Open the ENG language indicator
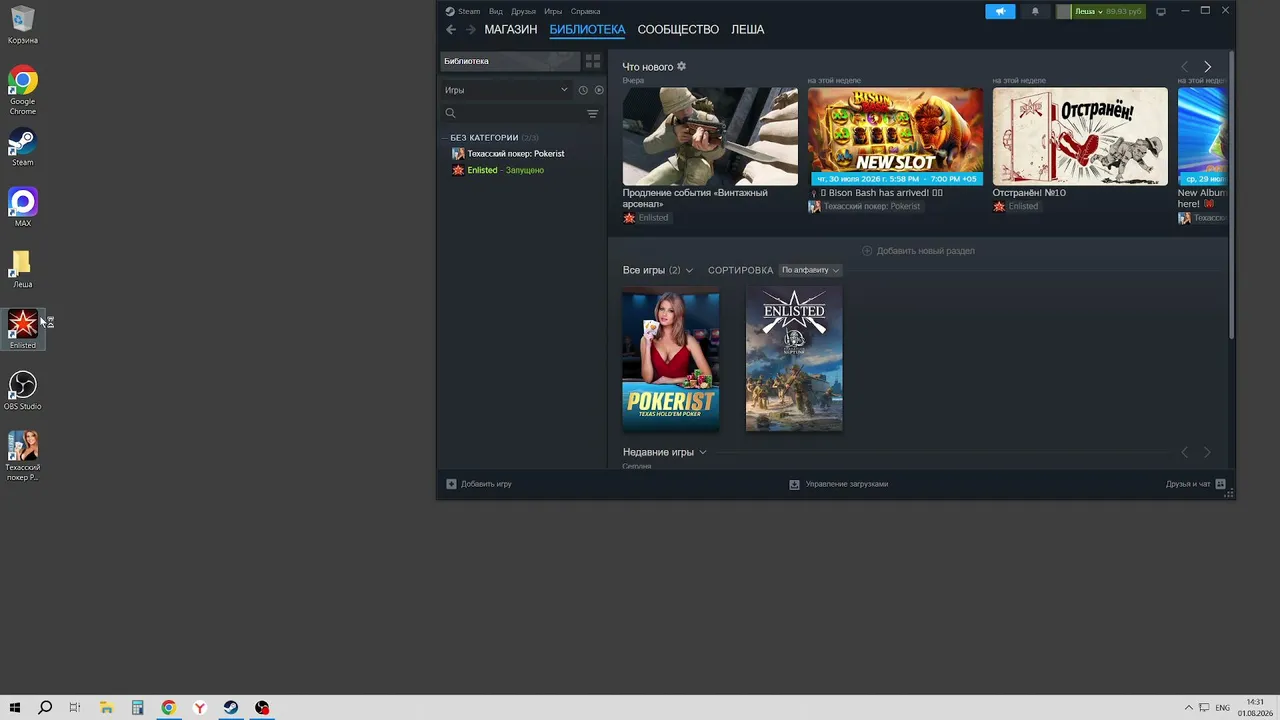Image resolution: width=1280 pixels, height=720 pixels. (x=1222, y=708)
